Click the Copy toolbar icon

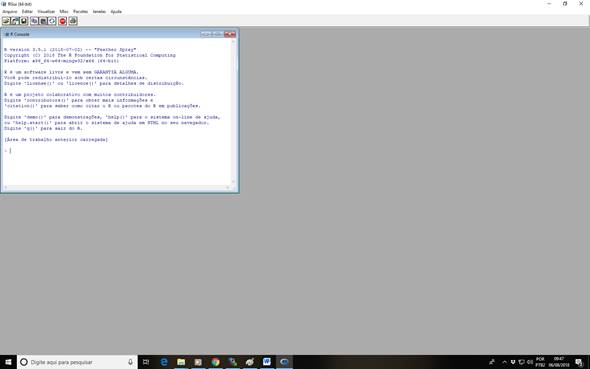tap(34, 21)
